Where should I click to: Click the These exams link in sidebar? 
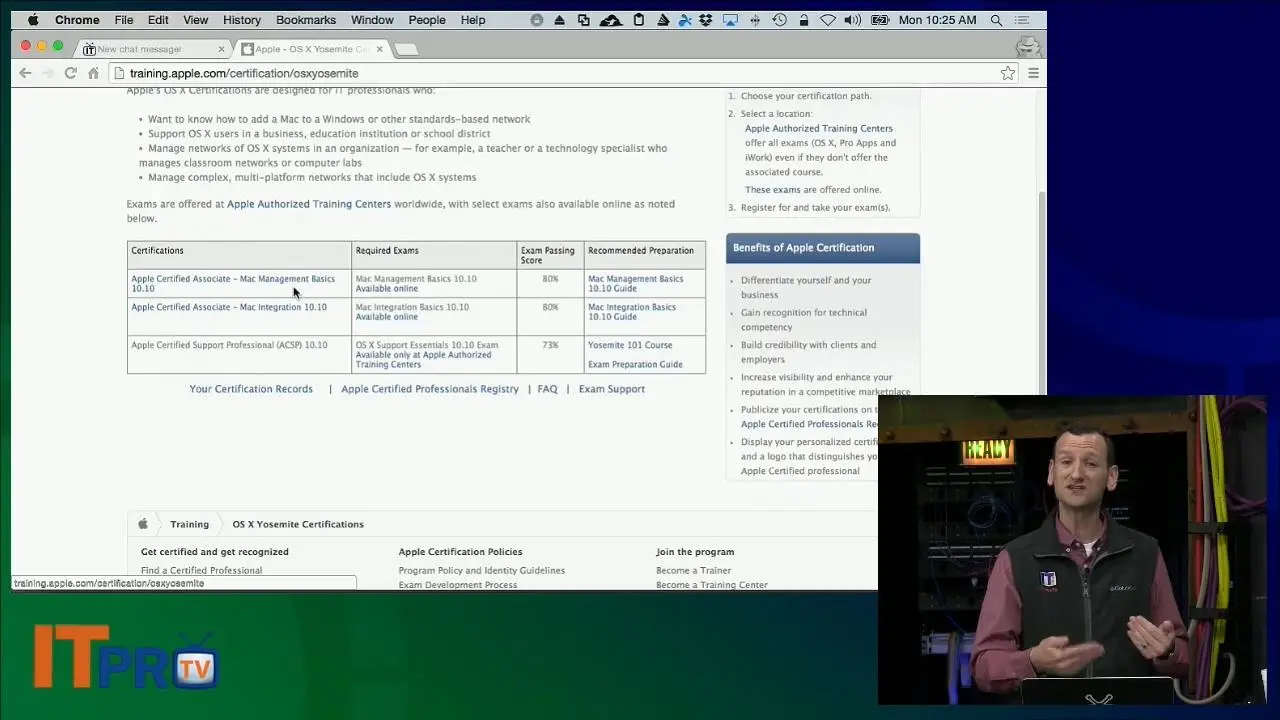click(773, 190)
